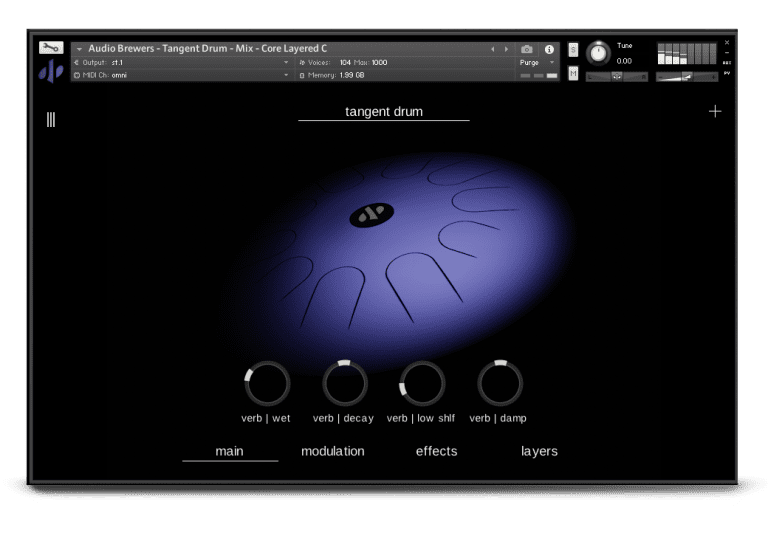Select previous preset with left arrow
The height and width of the screenshot is (533, 768).
click(x=493, y=49)
